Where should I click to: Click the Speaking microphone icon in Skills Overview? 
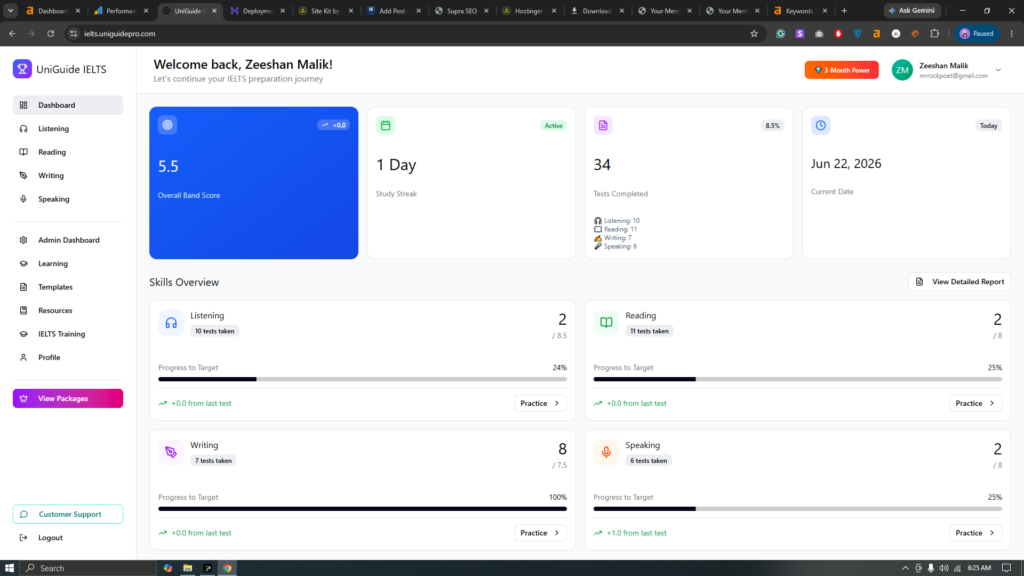coord(606,452)
